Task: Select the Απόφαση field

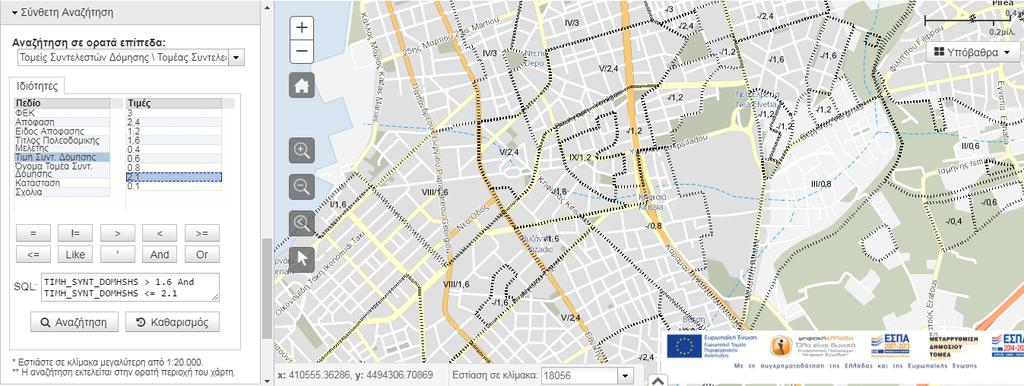Action: [x=62, y=122]
